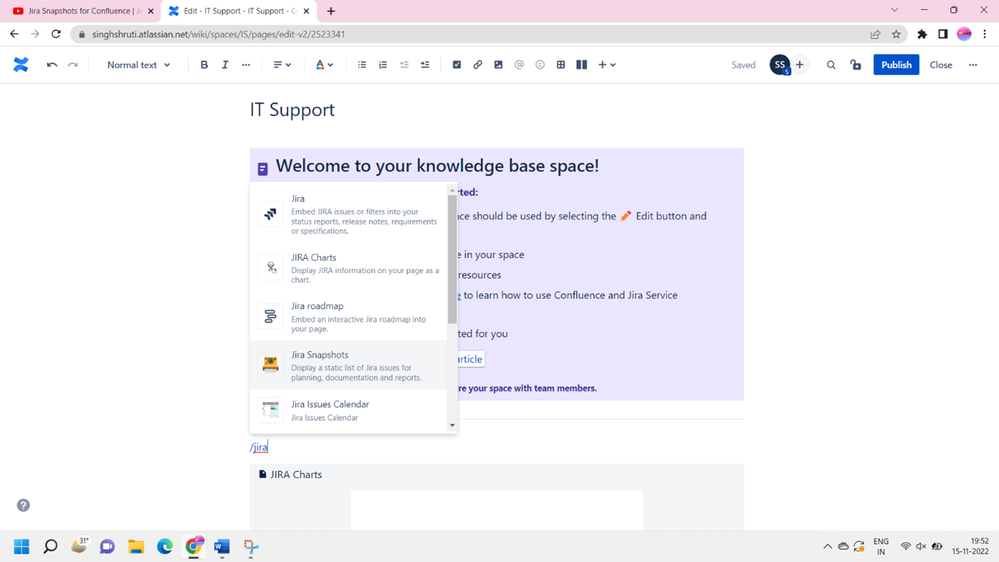
Task: Open page restrictions lock icon
Action: click(856, 64)
